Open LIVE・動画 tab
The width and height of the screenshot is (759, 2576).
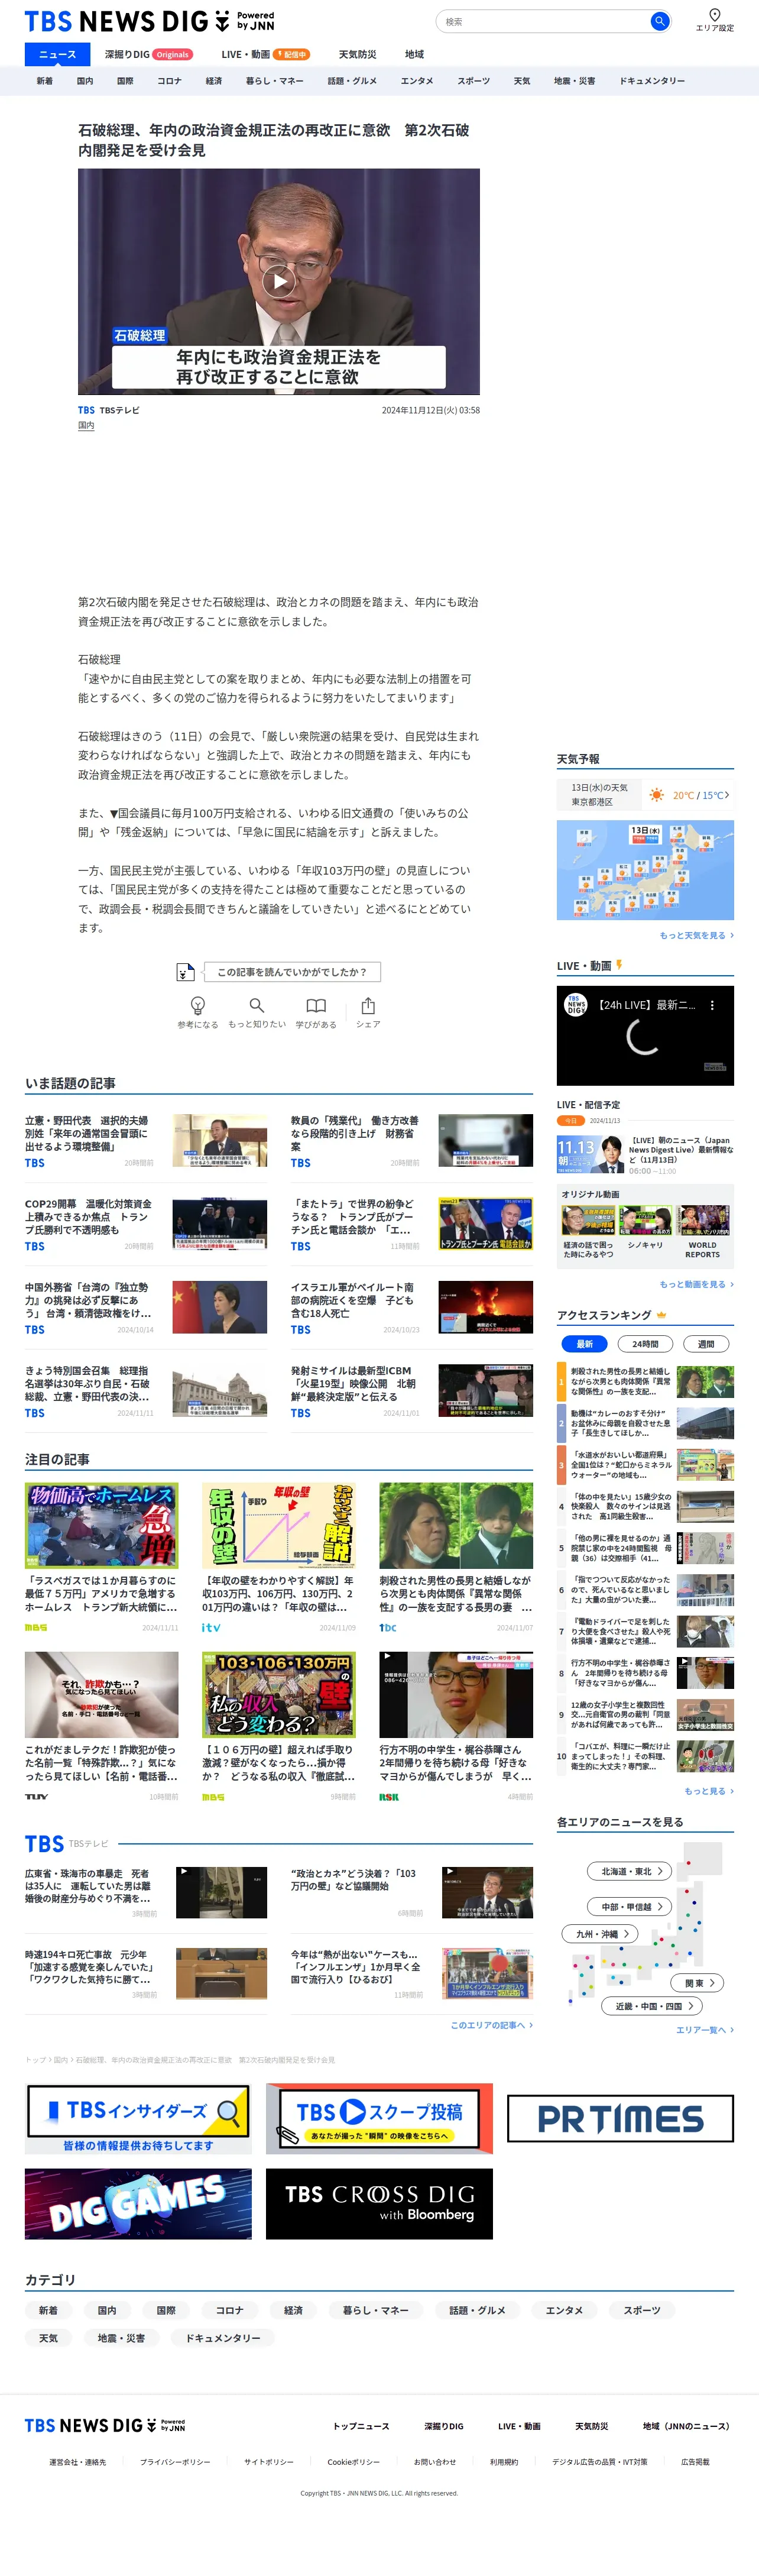tap(265, 54)
